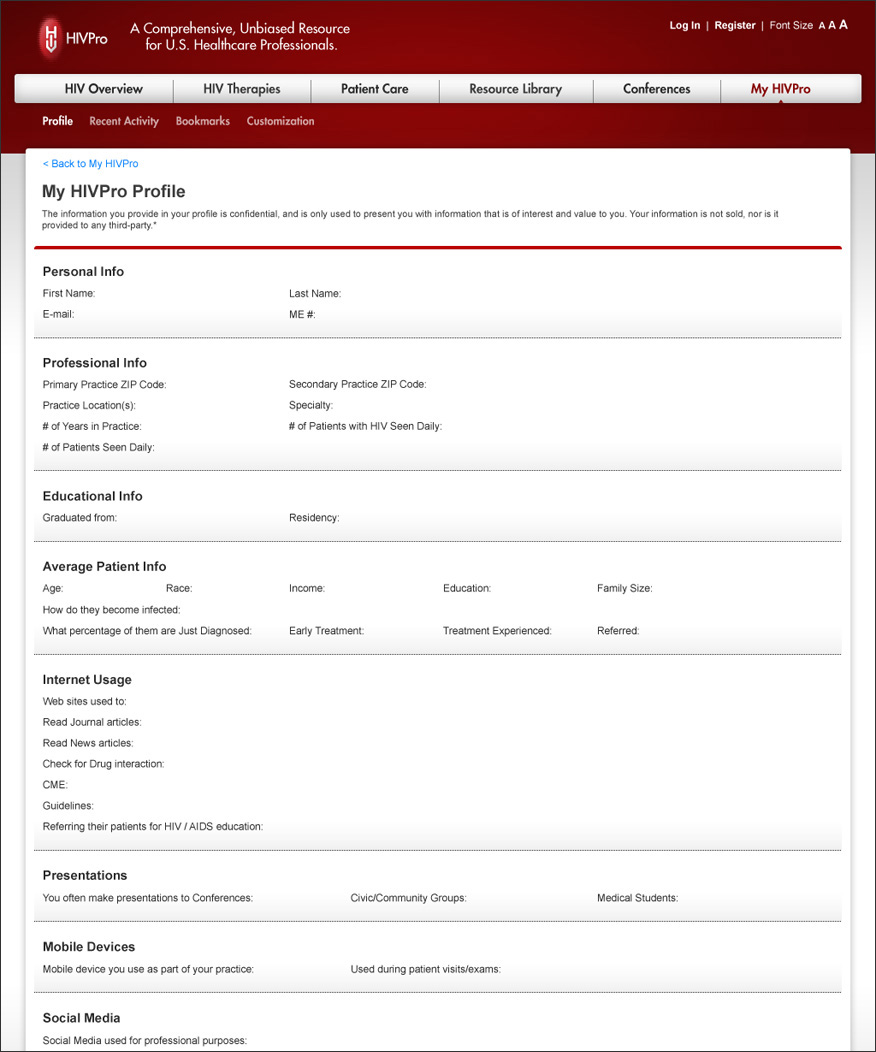Click the Race label
Screen dimensions: 876x1052
[x=179, y=588]
